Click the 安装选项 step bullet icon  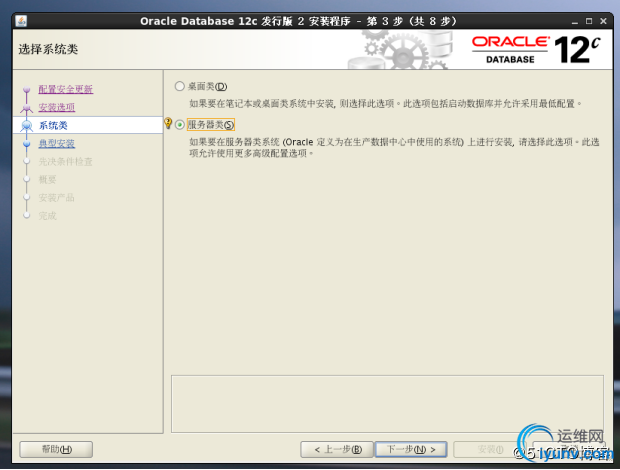tap(26, 108)
